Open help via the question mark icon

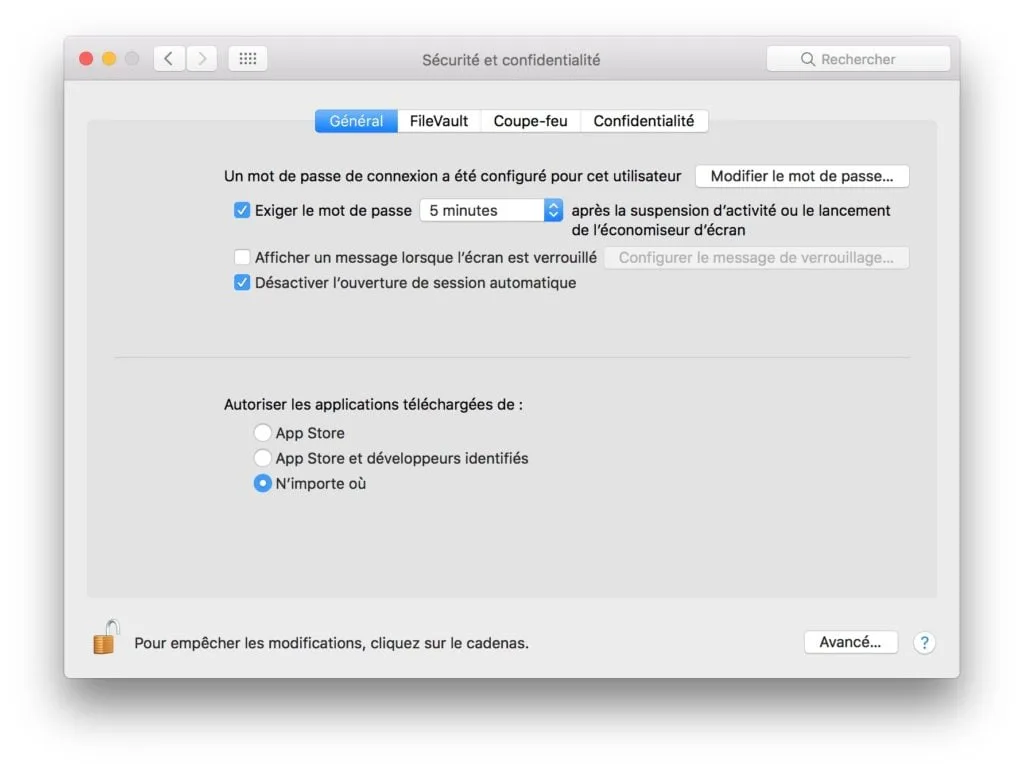[924, 643]
